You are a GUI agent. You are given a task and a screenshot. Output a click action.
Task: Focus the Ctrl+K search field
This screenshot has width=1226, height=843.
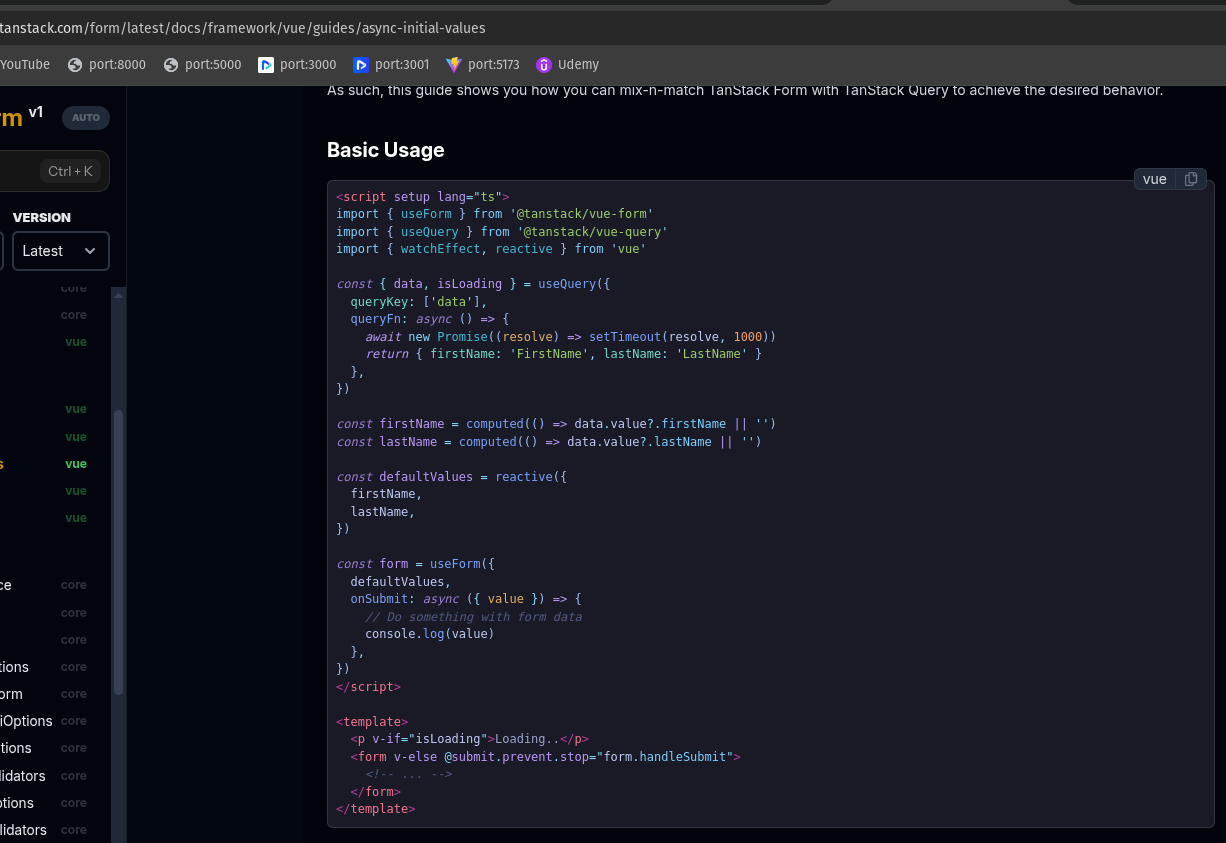(55, 171)
